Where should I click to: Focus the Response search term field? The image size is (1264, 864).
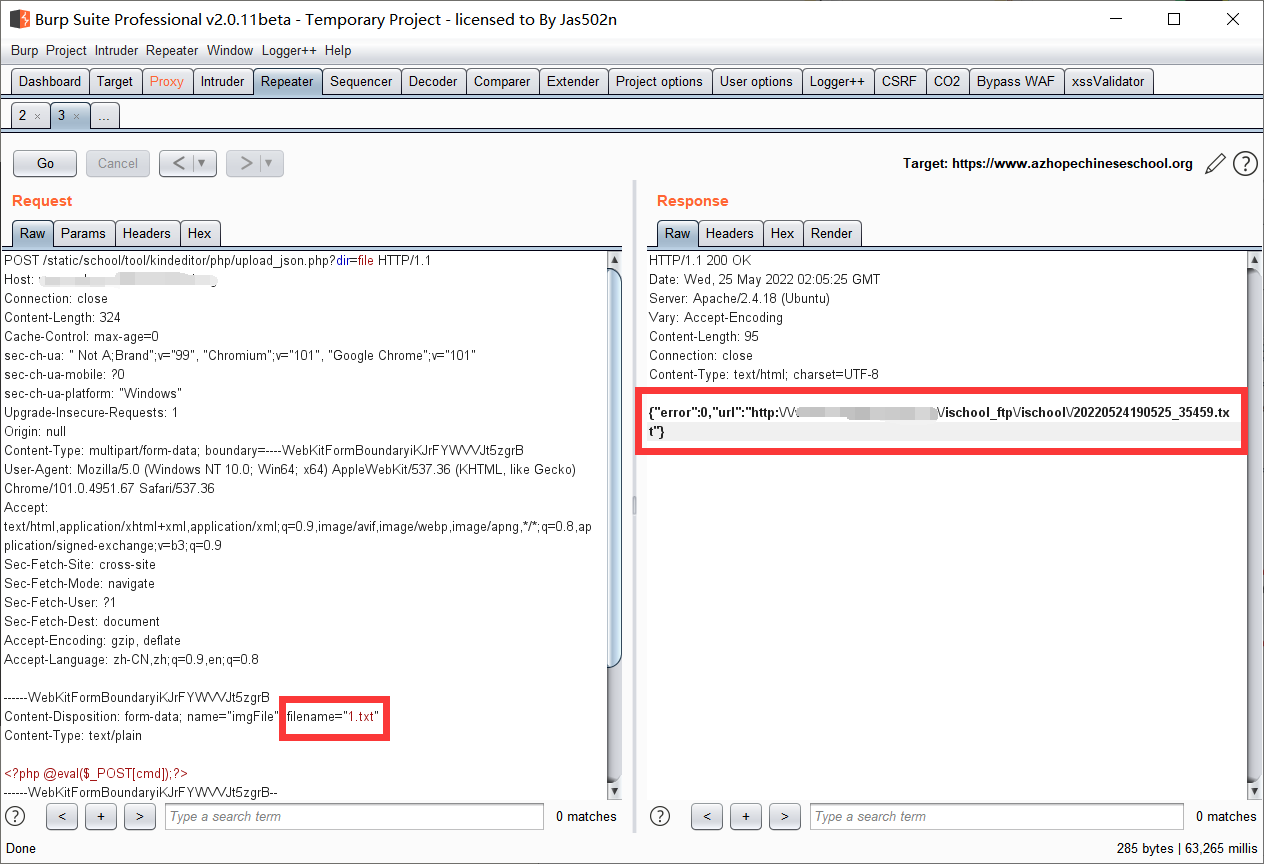[x=996, y=816]
